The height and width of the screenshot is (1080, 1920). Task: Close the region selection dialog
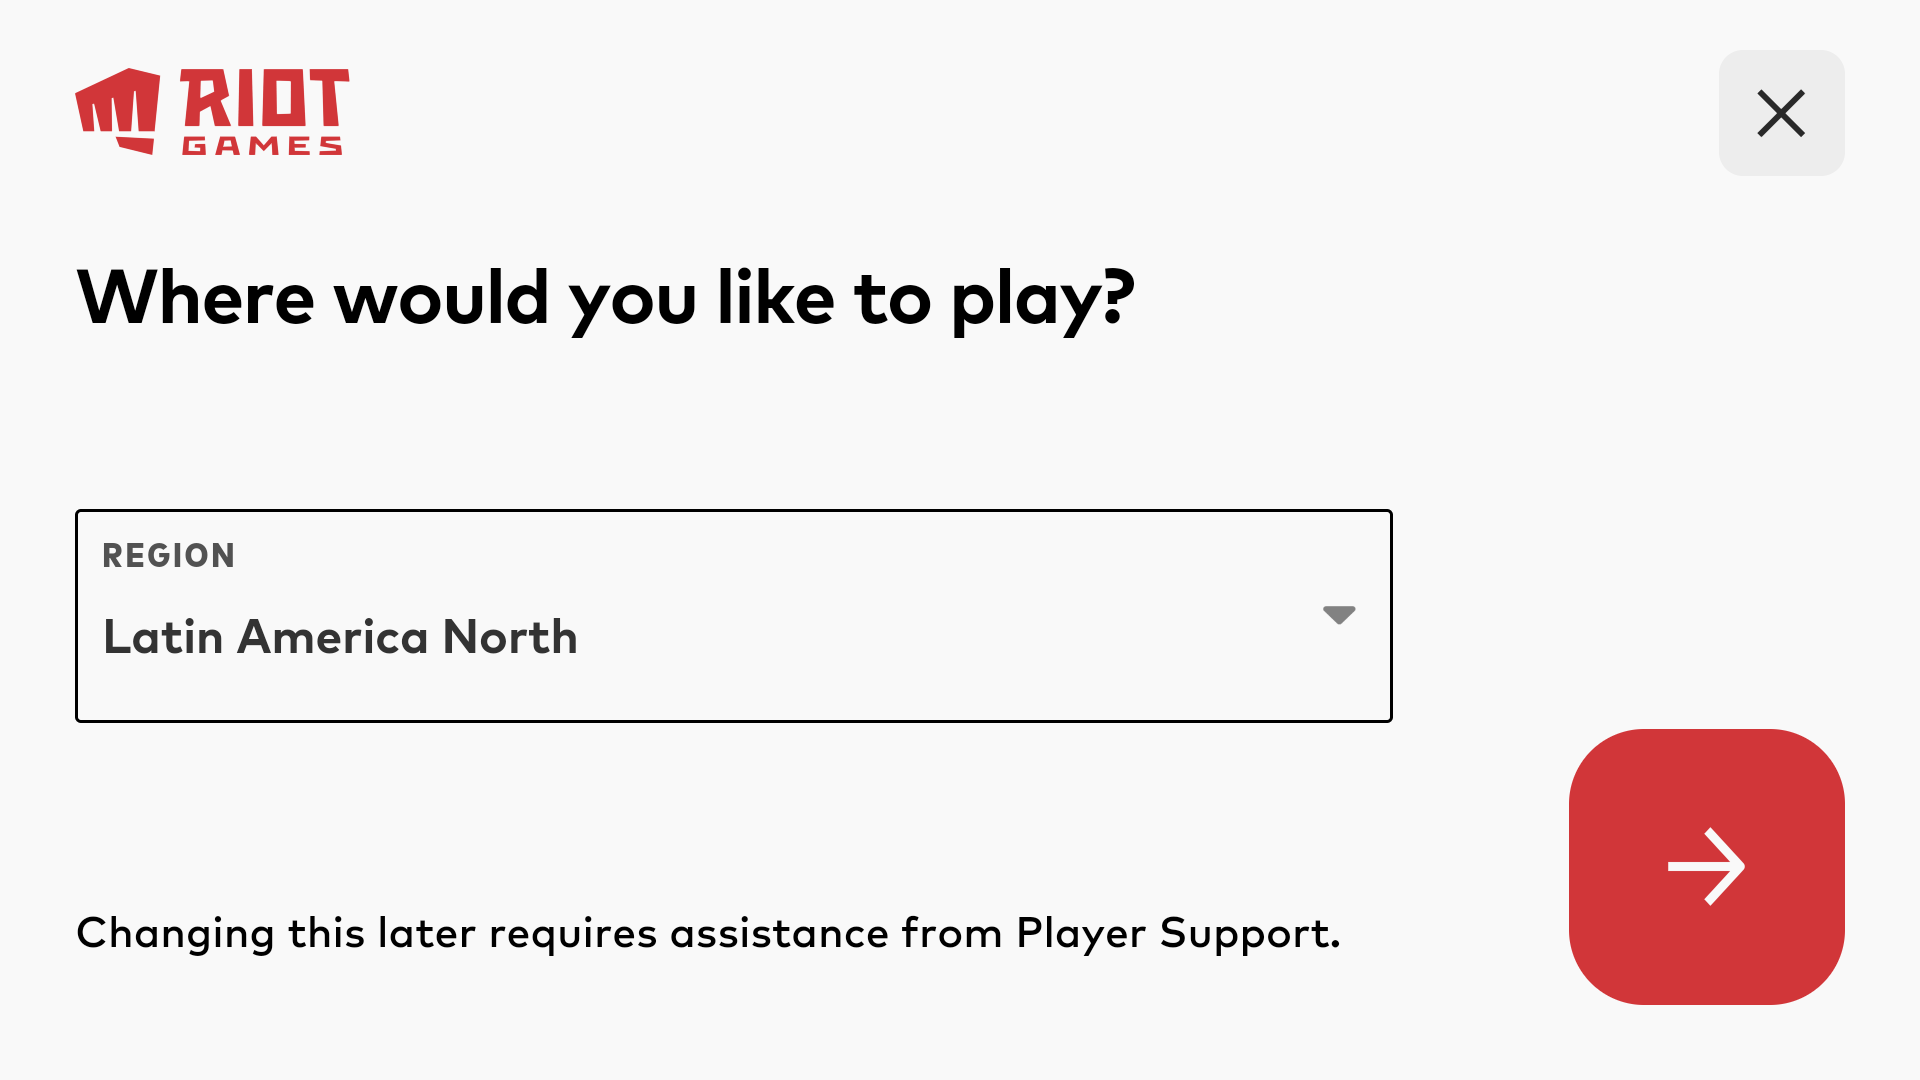pos(1781,113)
